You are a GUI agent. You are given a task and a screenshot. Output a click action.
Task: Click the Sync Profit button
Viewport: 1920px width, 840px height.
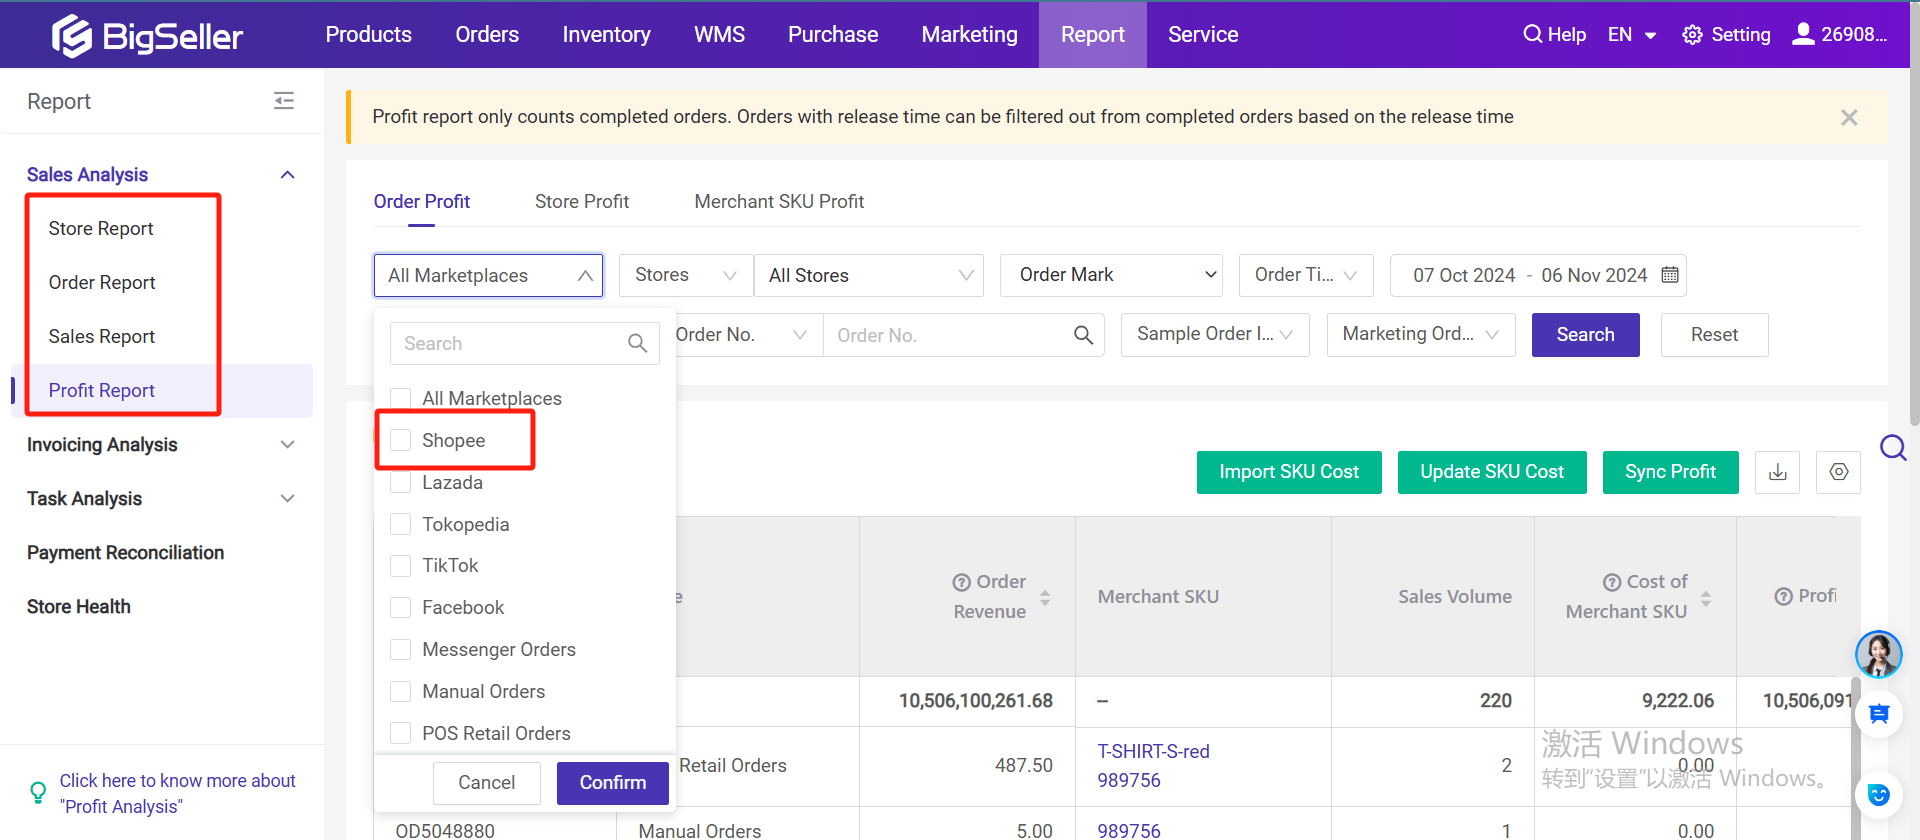(1670, 472)
